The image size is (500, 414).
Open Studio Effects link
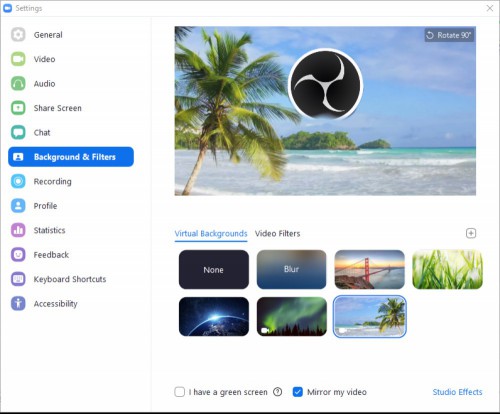[457, 392]
